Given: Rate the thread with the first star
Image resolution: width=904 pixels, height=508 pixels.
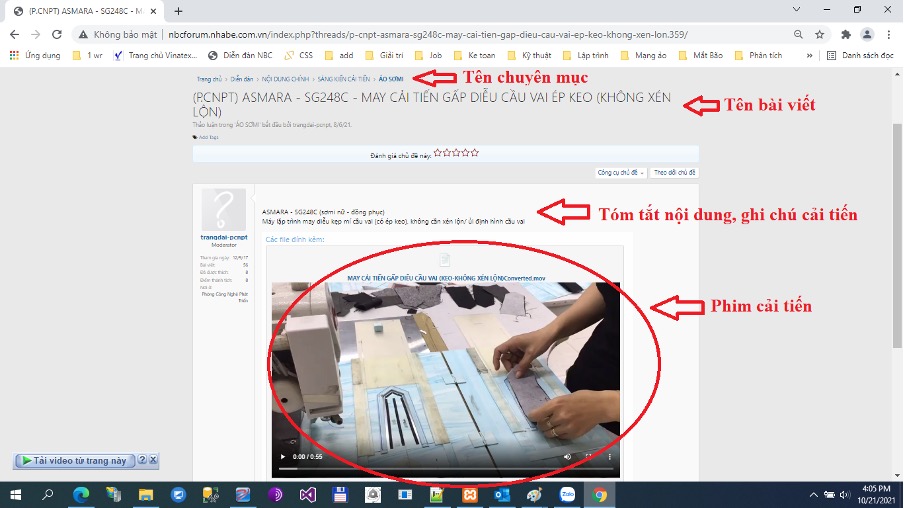Looking at the screenshot, I should [438, 153].
